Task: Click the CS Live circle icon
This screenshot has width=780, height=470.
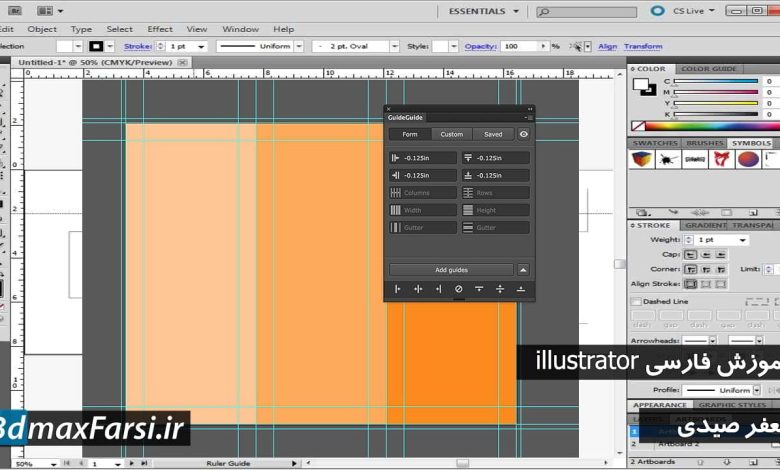Action: click(x=658, y=10)
